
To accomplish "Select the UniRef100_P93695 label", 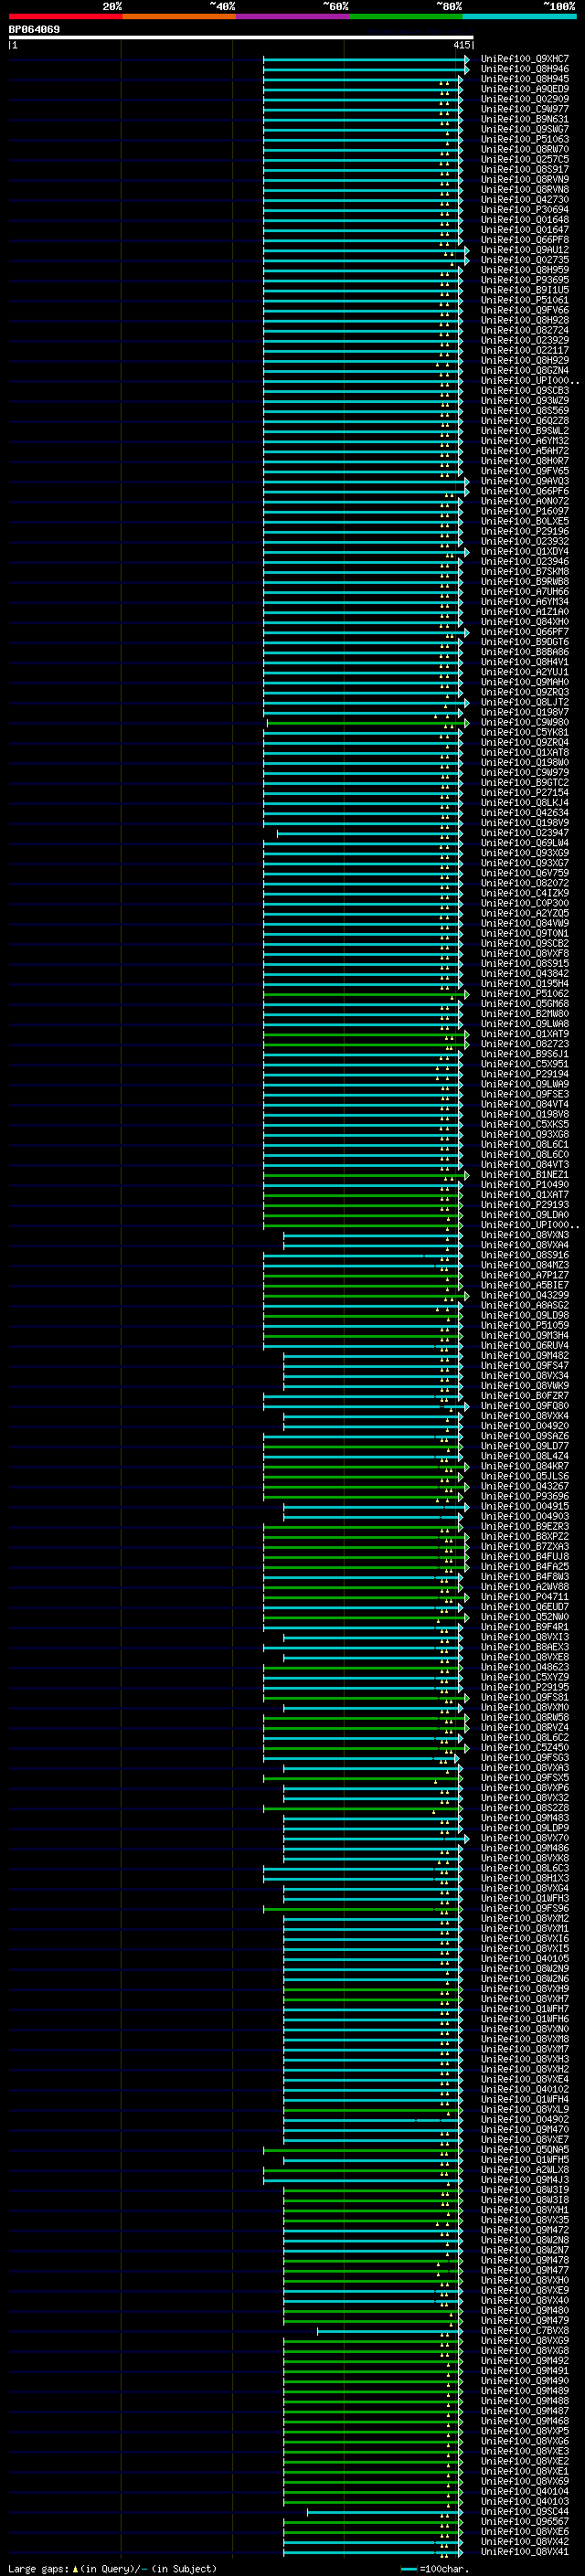I will click(525, 280).
